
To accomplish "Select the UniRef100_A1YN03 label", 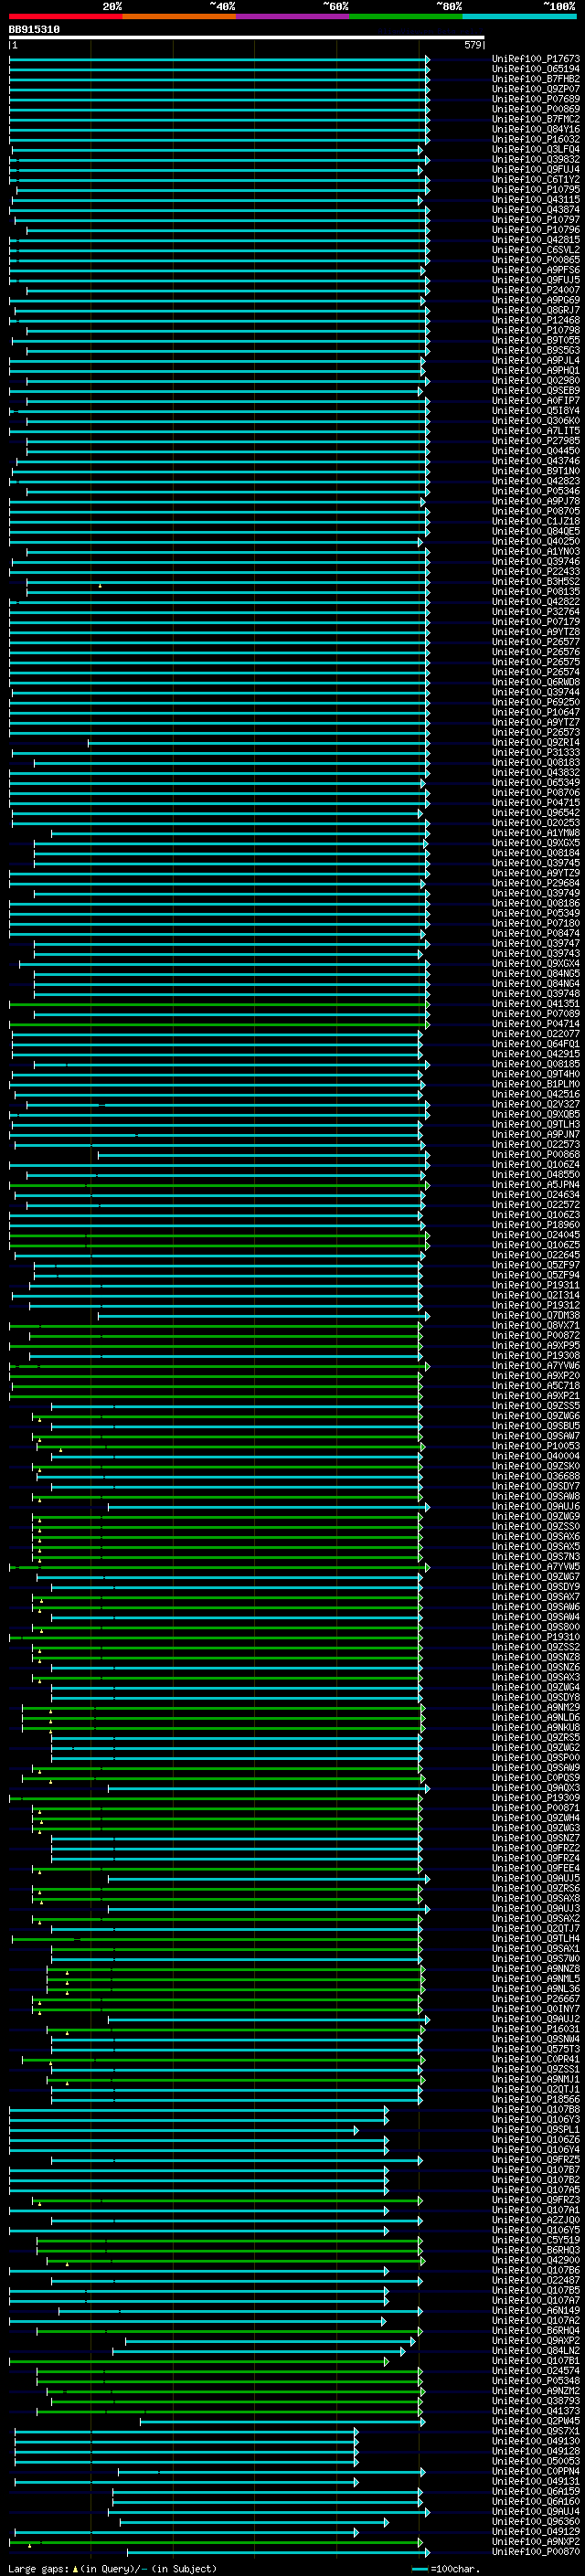I will 536,552.
